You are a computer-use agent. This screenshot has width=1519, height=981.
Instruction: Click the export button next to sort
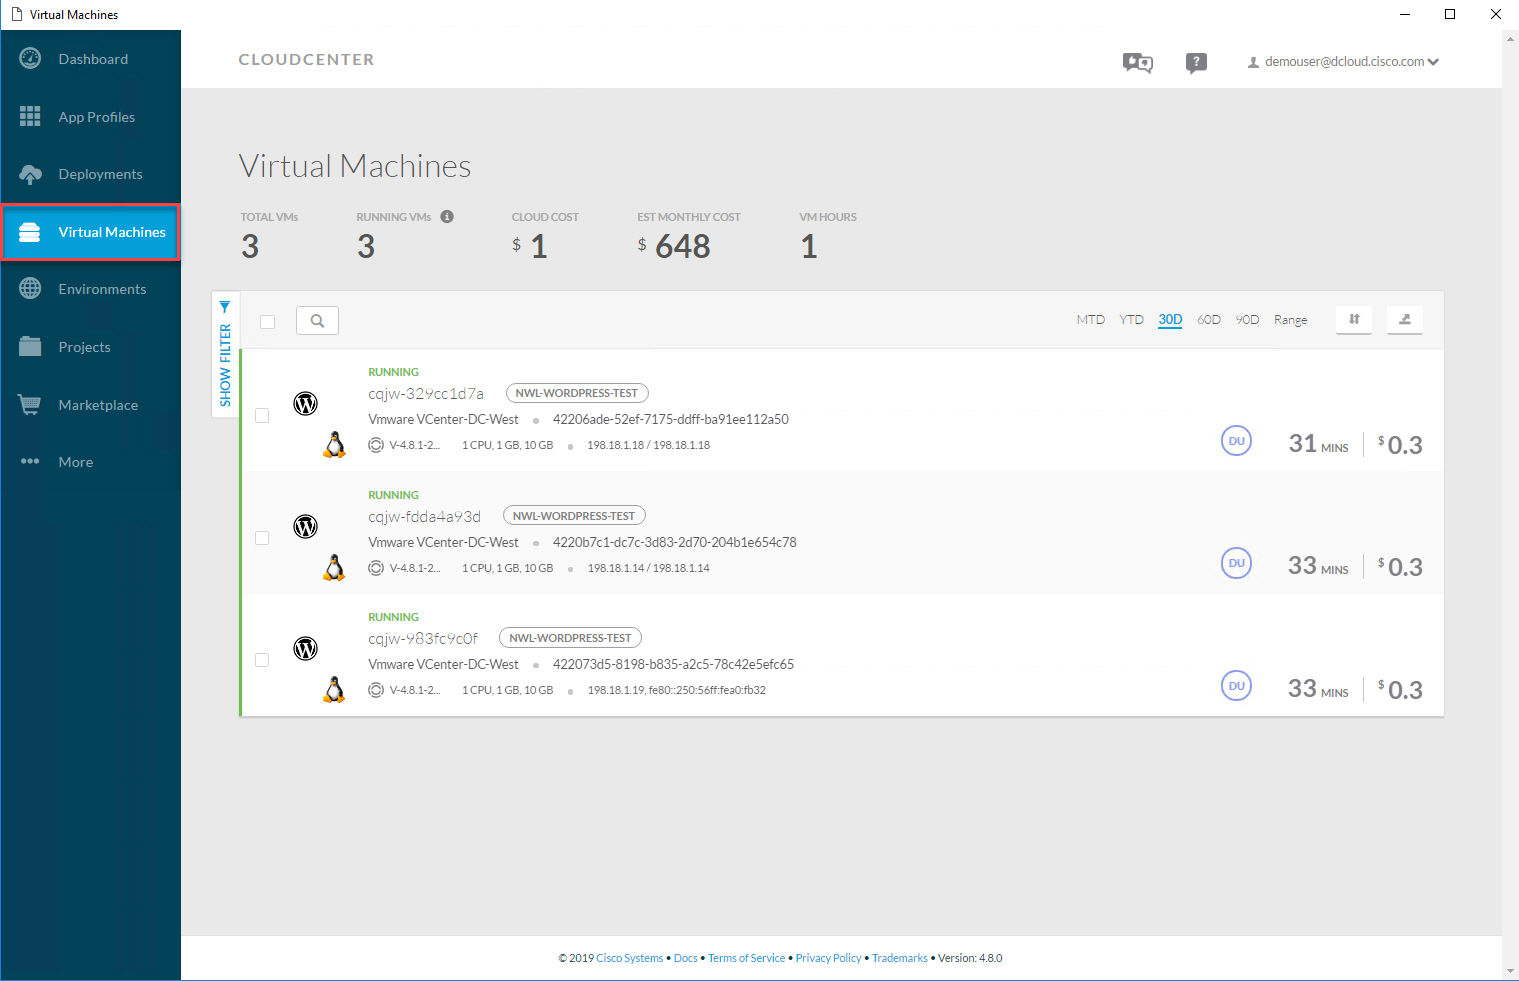1405,320
